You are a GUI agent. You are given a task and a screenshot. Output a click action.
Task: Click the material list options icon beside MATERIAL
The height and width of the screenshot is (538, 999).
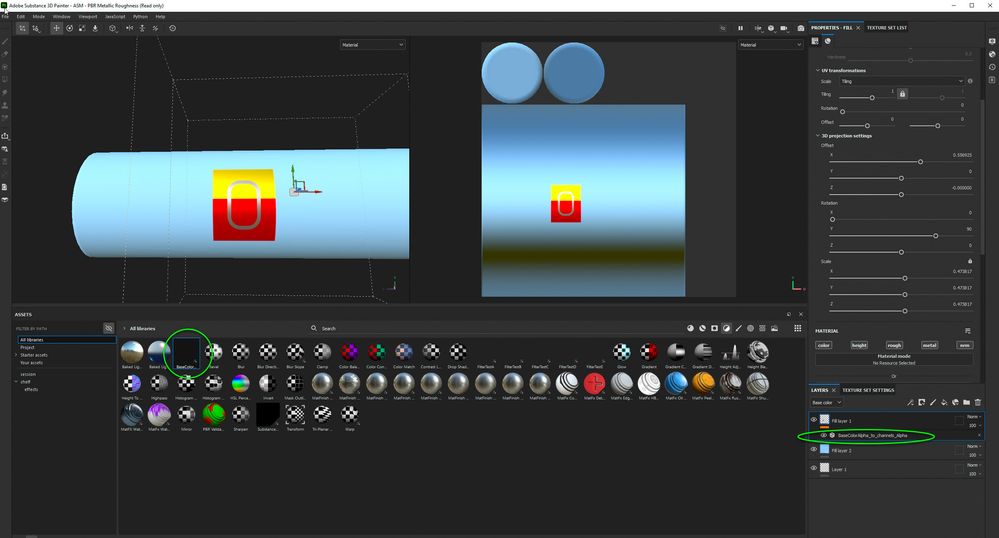pos(967,331)
